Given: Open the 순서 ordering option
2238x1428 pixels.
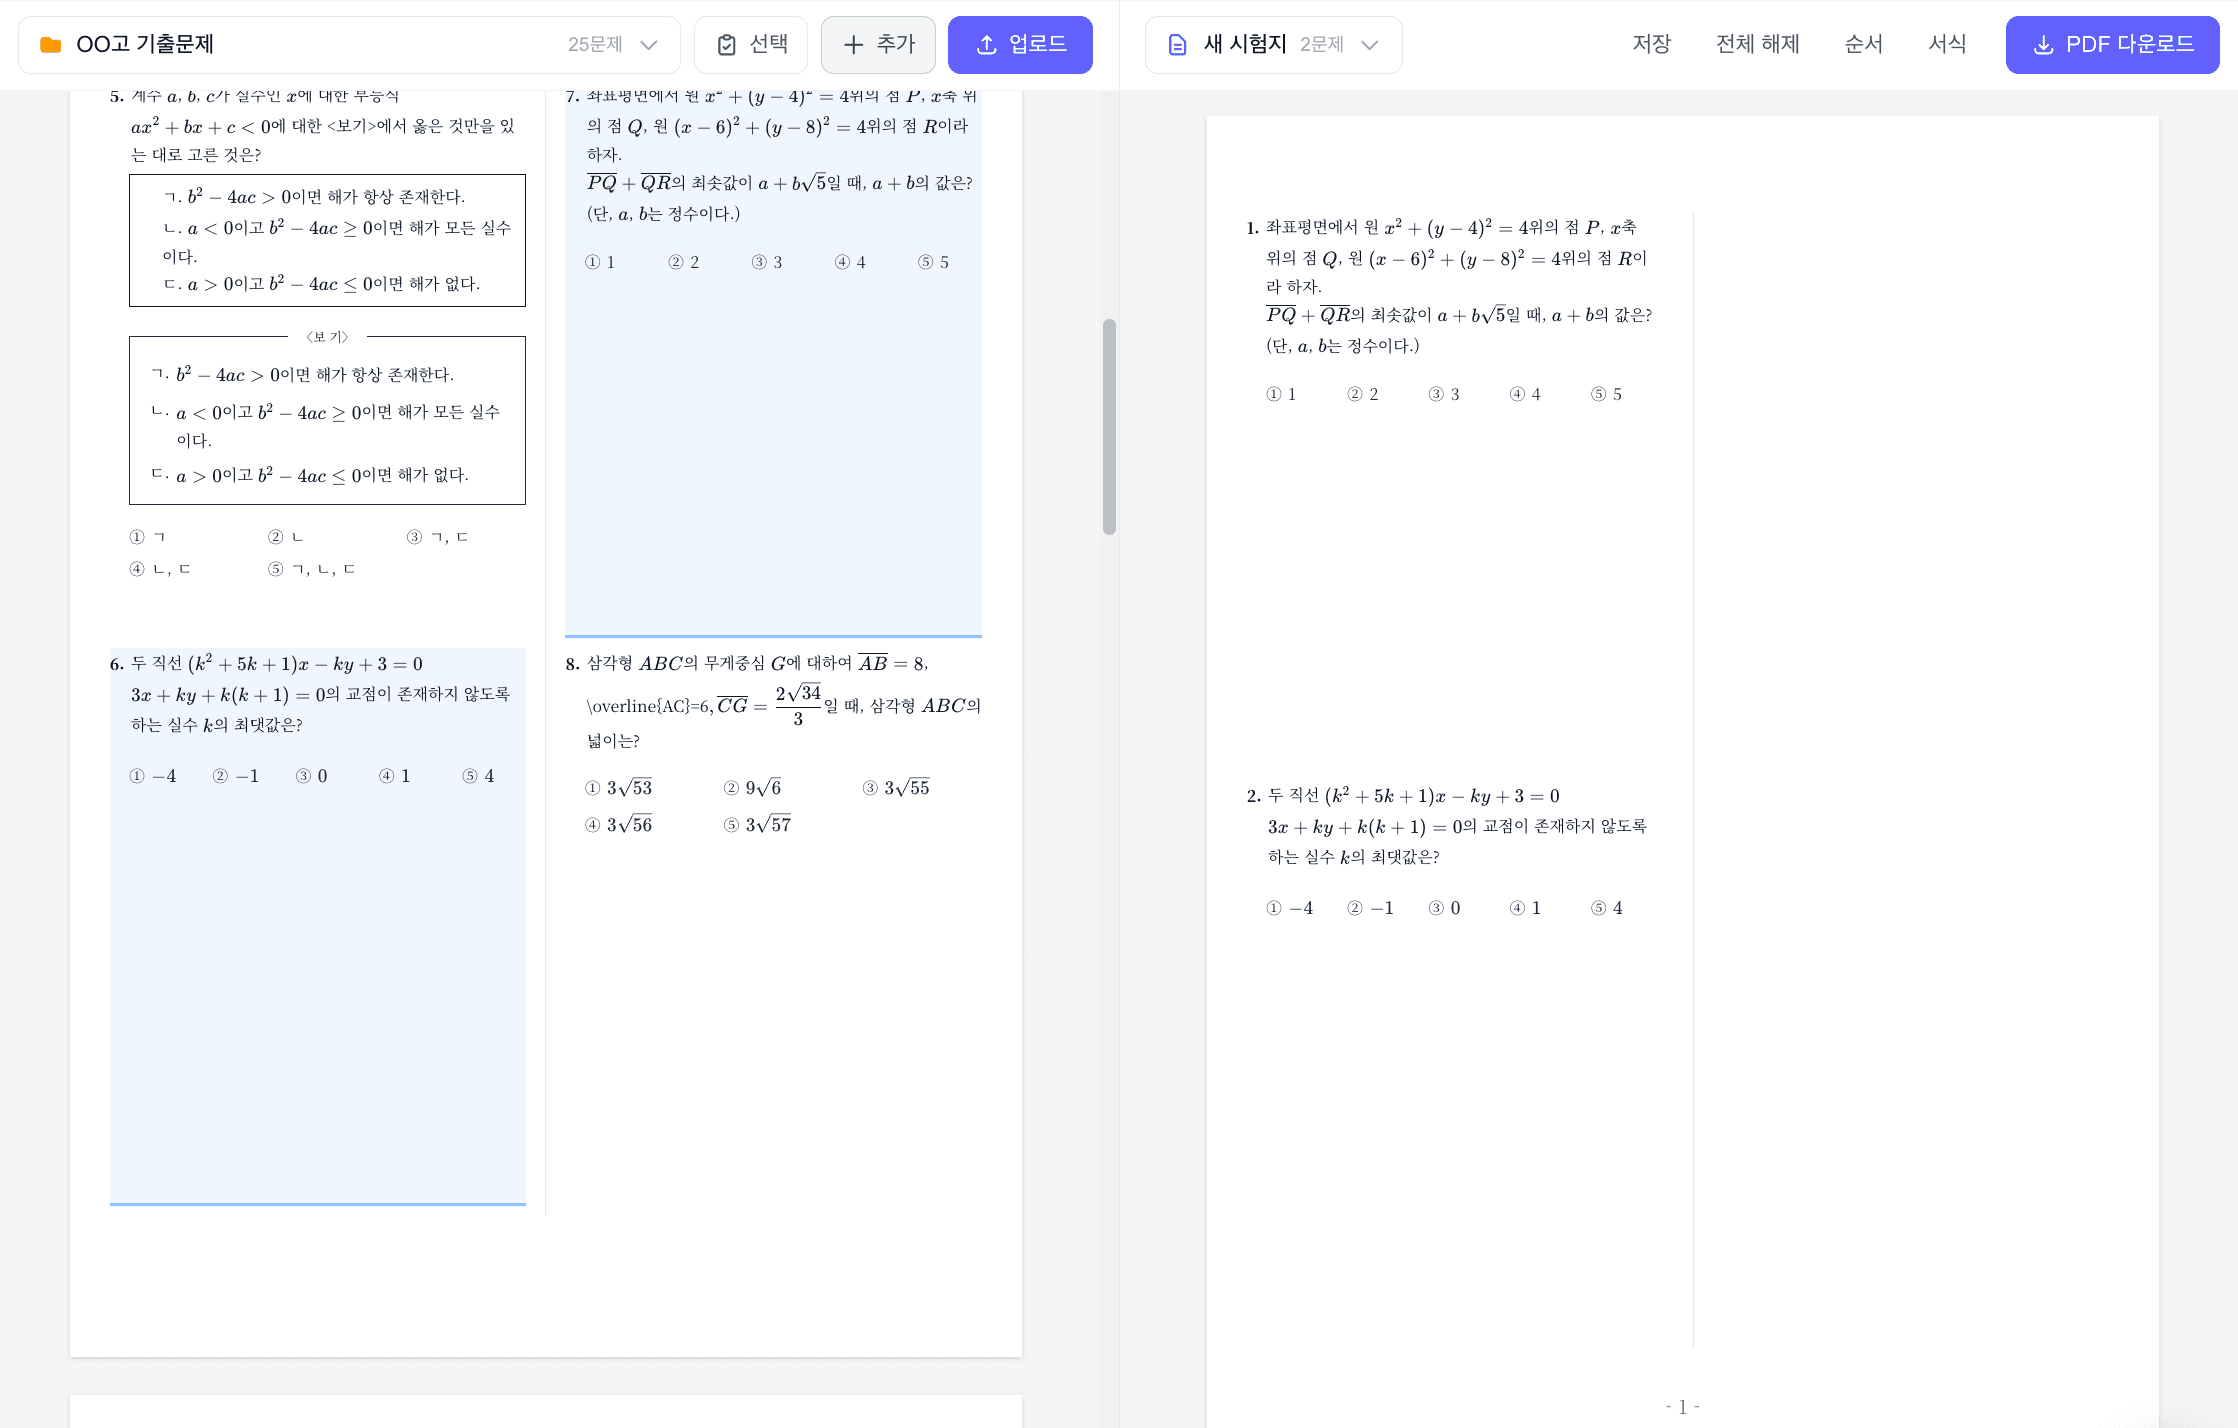Looking at the screenshot, I should 1864,44.
